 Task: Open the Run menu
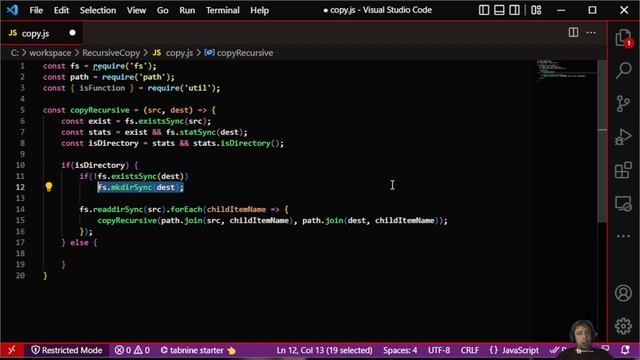point(187,10)
